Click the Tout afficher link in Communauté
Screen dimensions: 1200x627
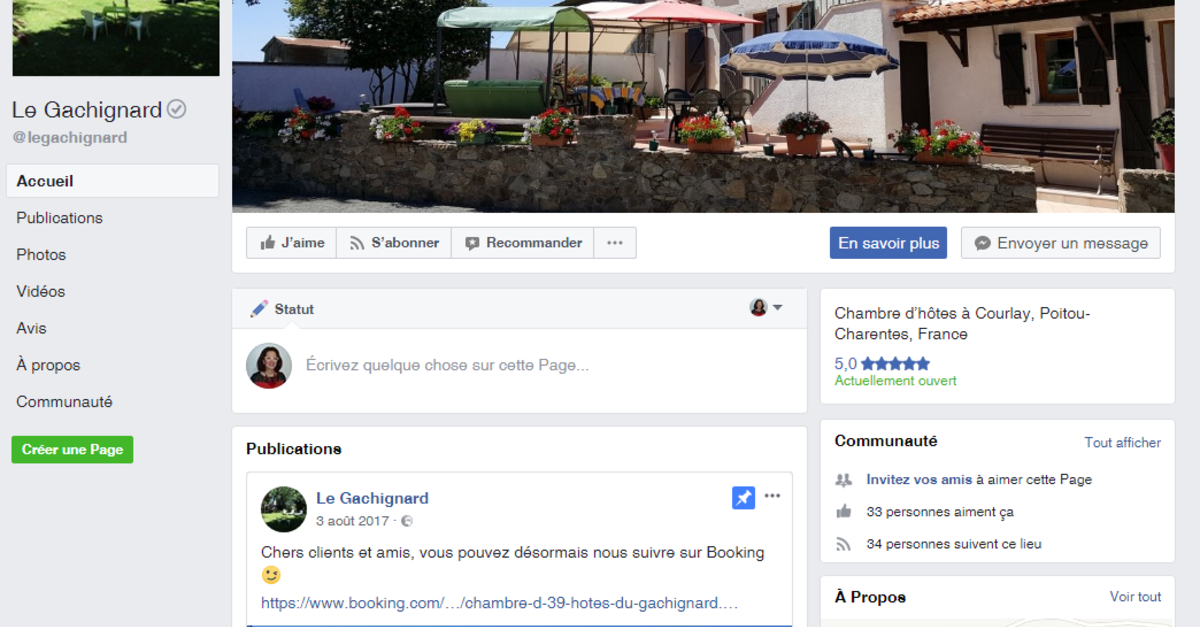(1123, 442)
